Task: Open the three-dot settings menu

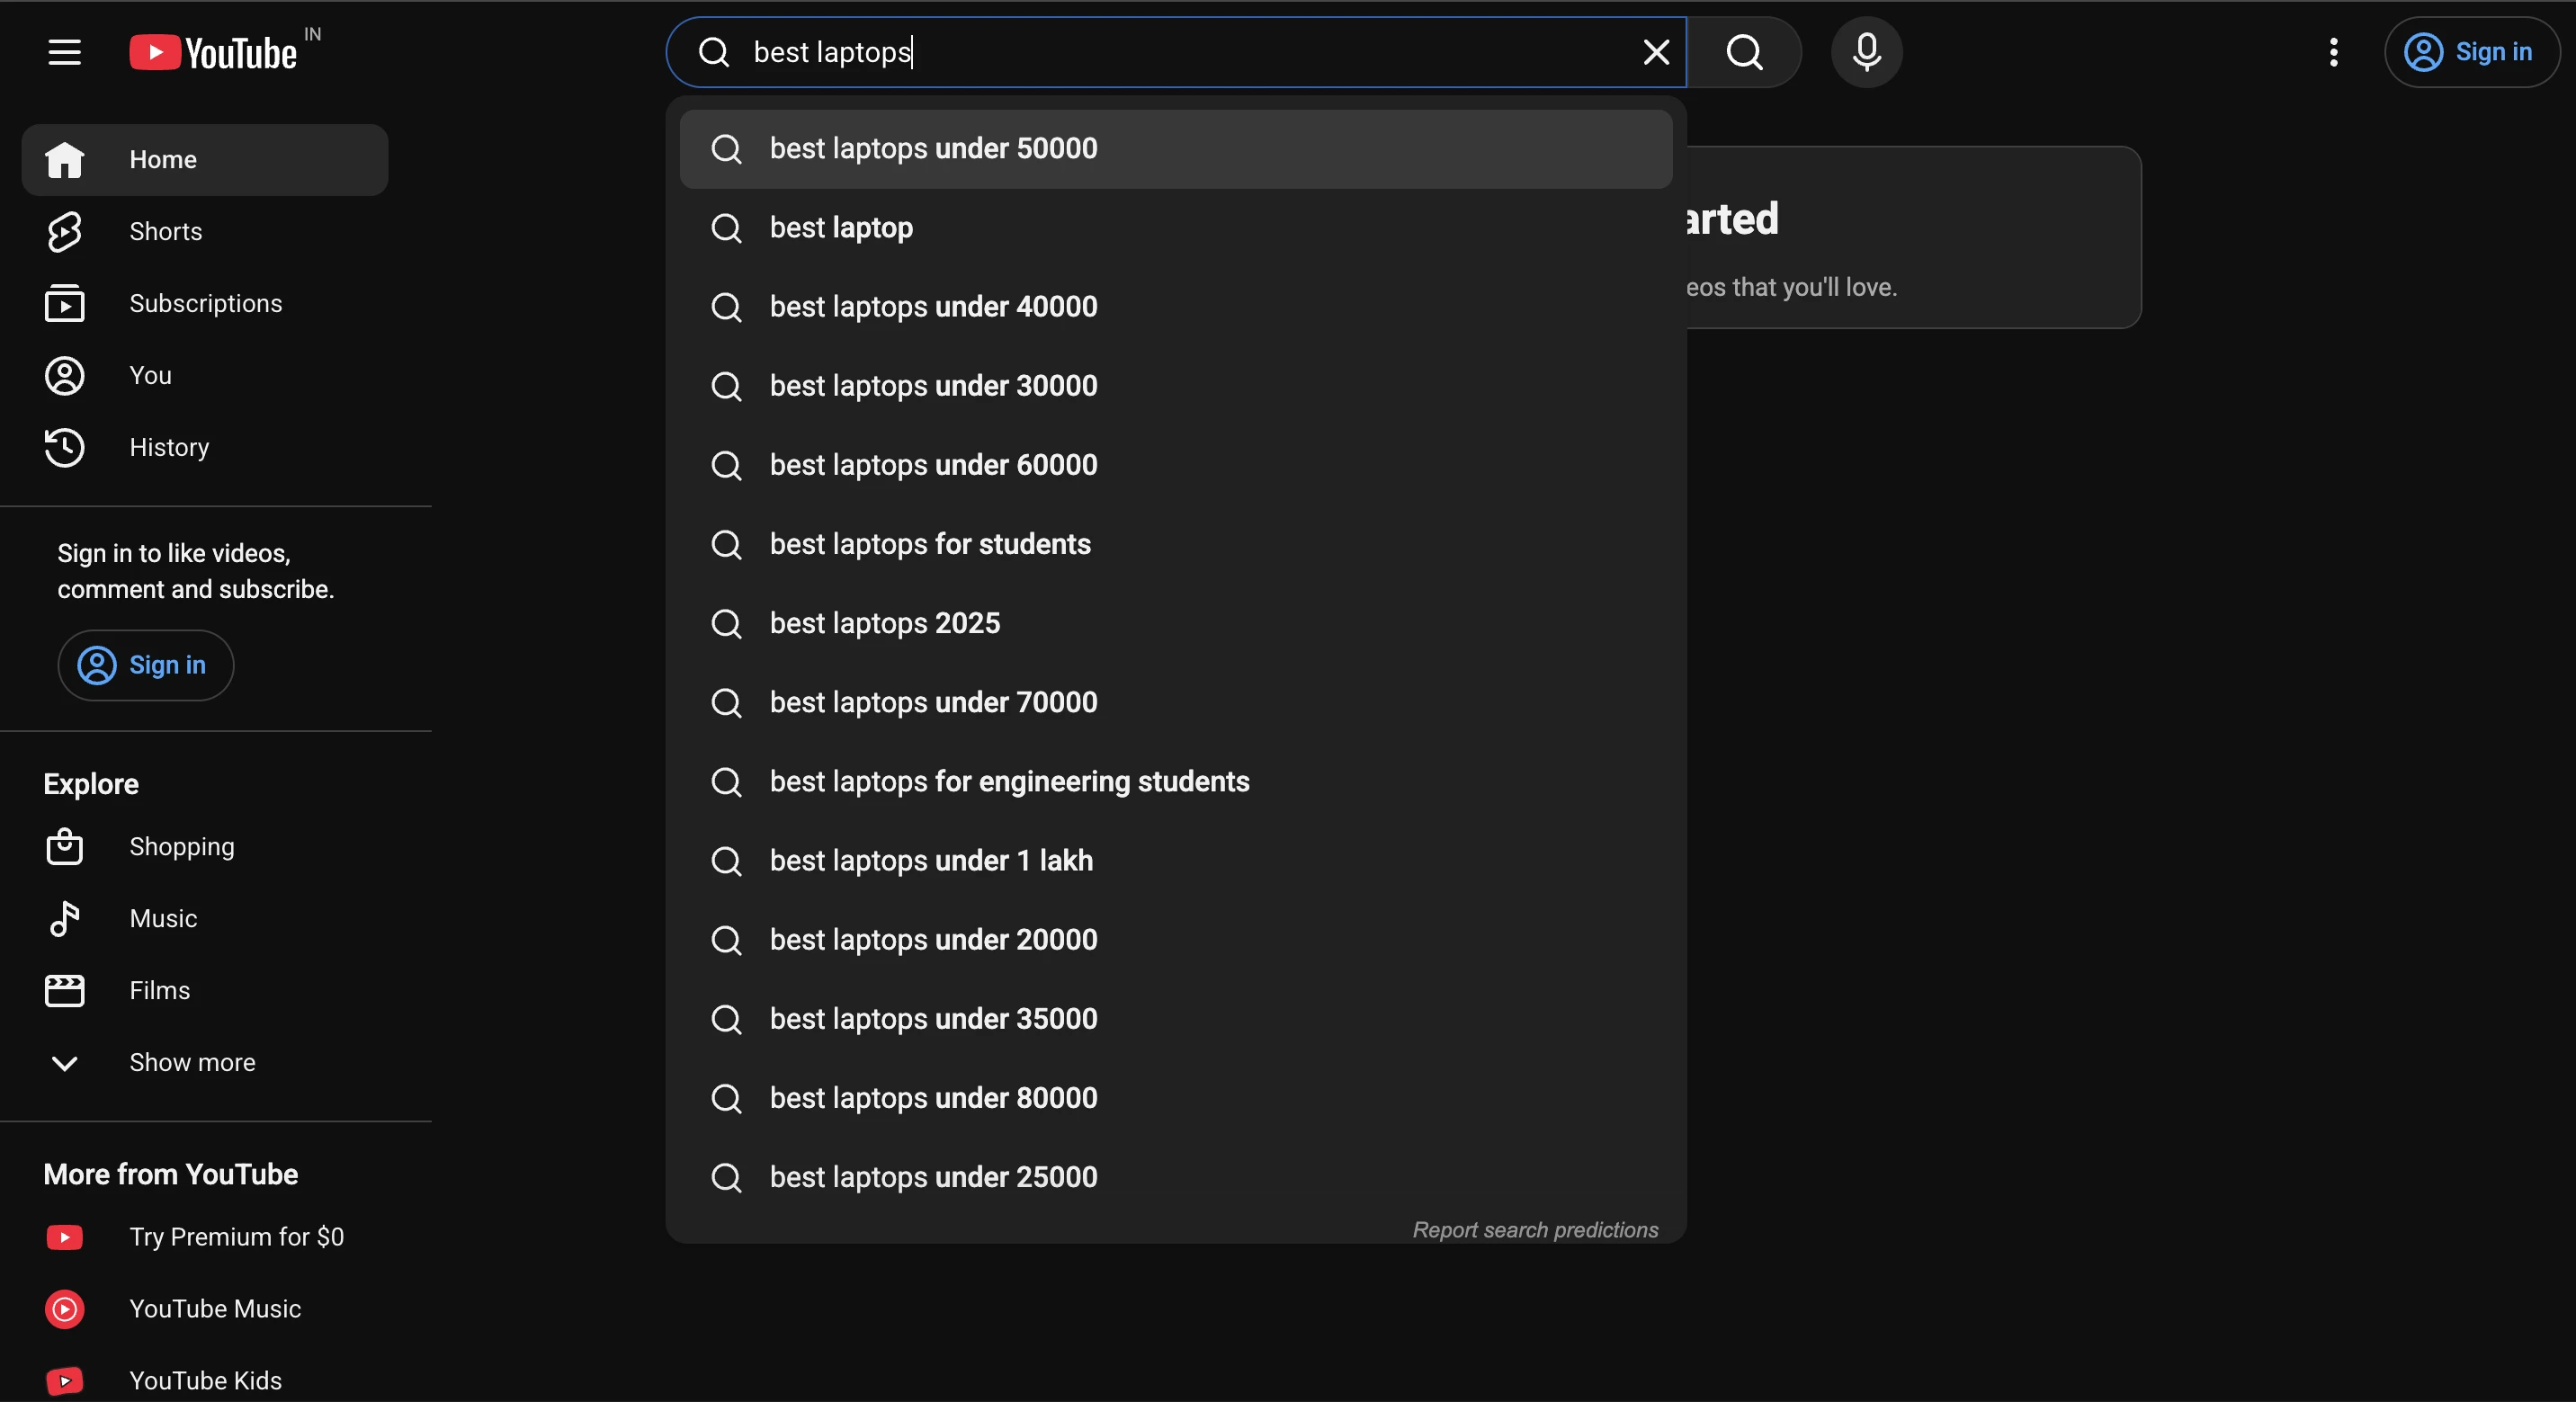Action: 2333,52
